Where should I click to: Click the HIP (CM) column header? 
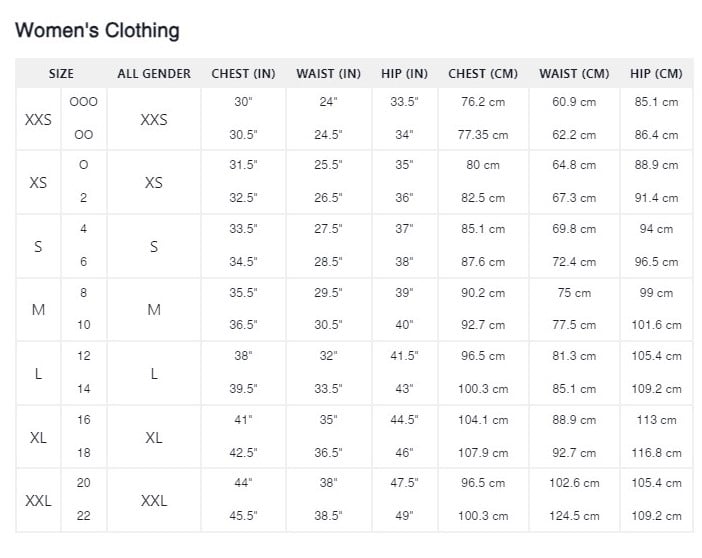coord(656,73)
